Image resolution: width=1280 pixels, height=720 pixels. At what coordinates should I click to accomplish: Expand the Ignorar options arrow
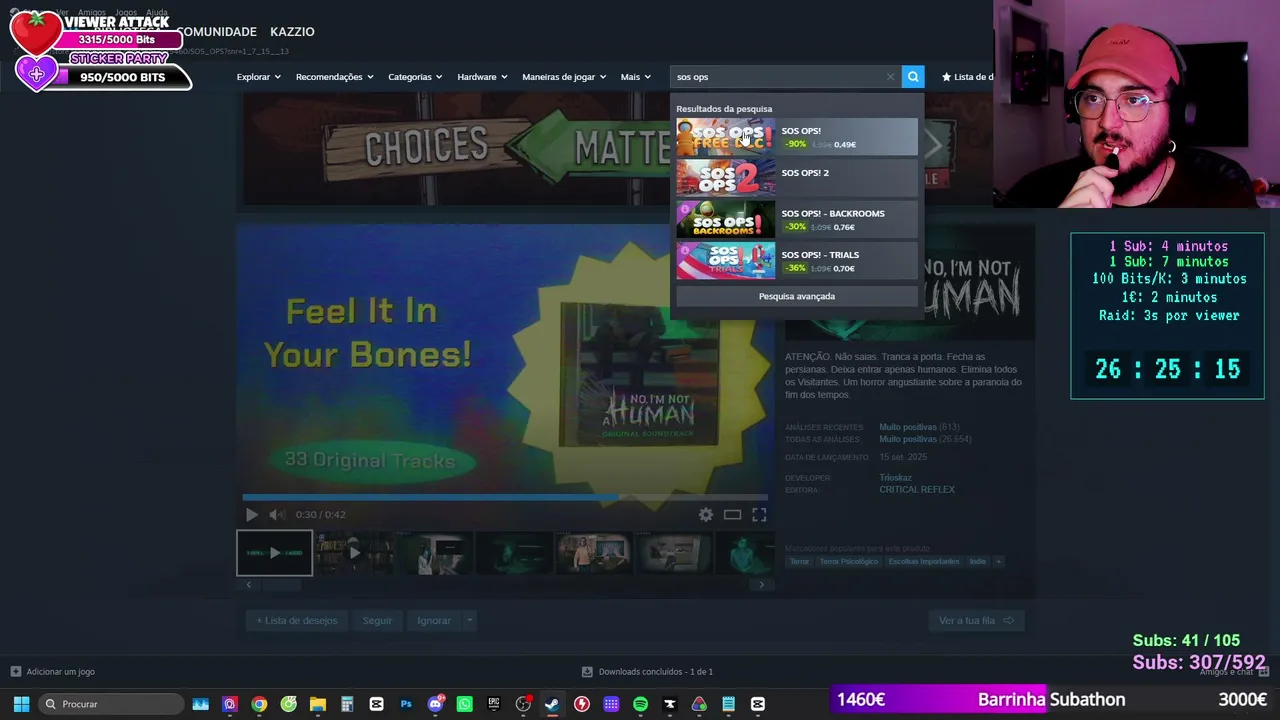click(x=469, y=621)
